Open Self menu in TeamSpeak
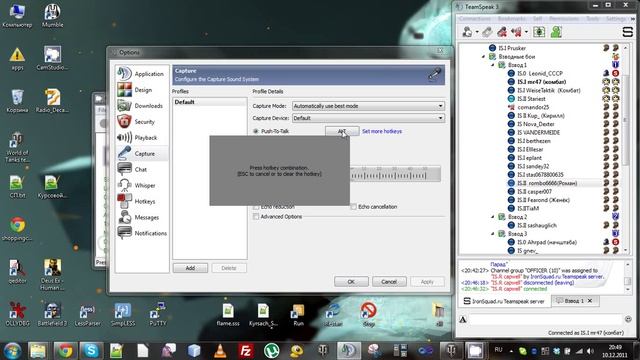 [x=537, y=19]
